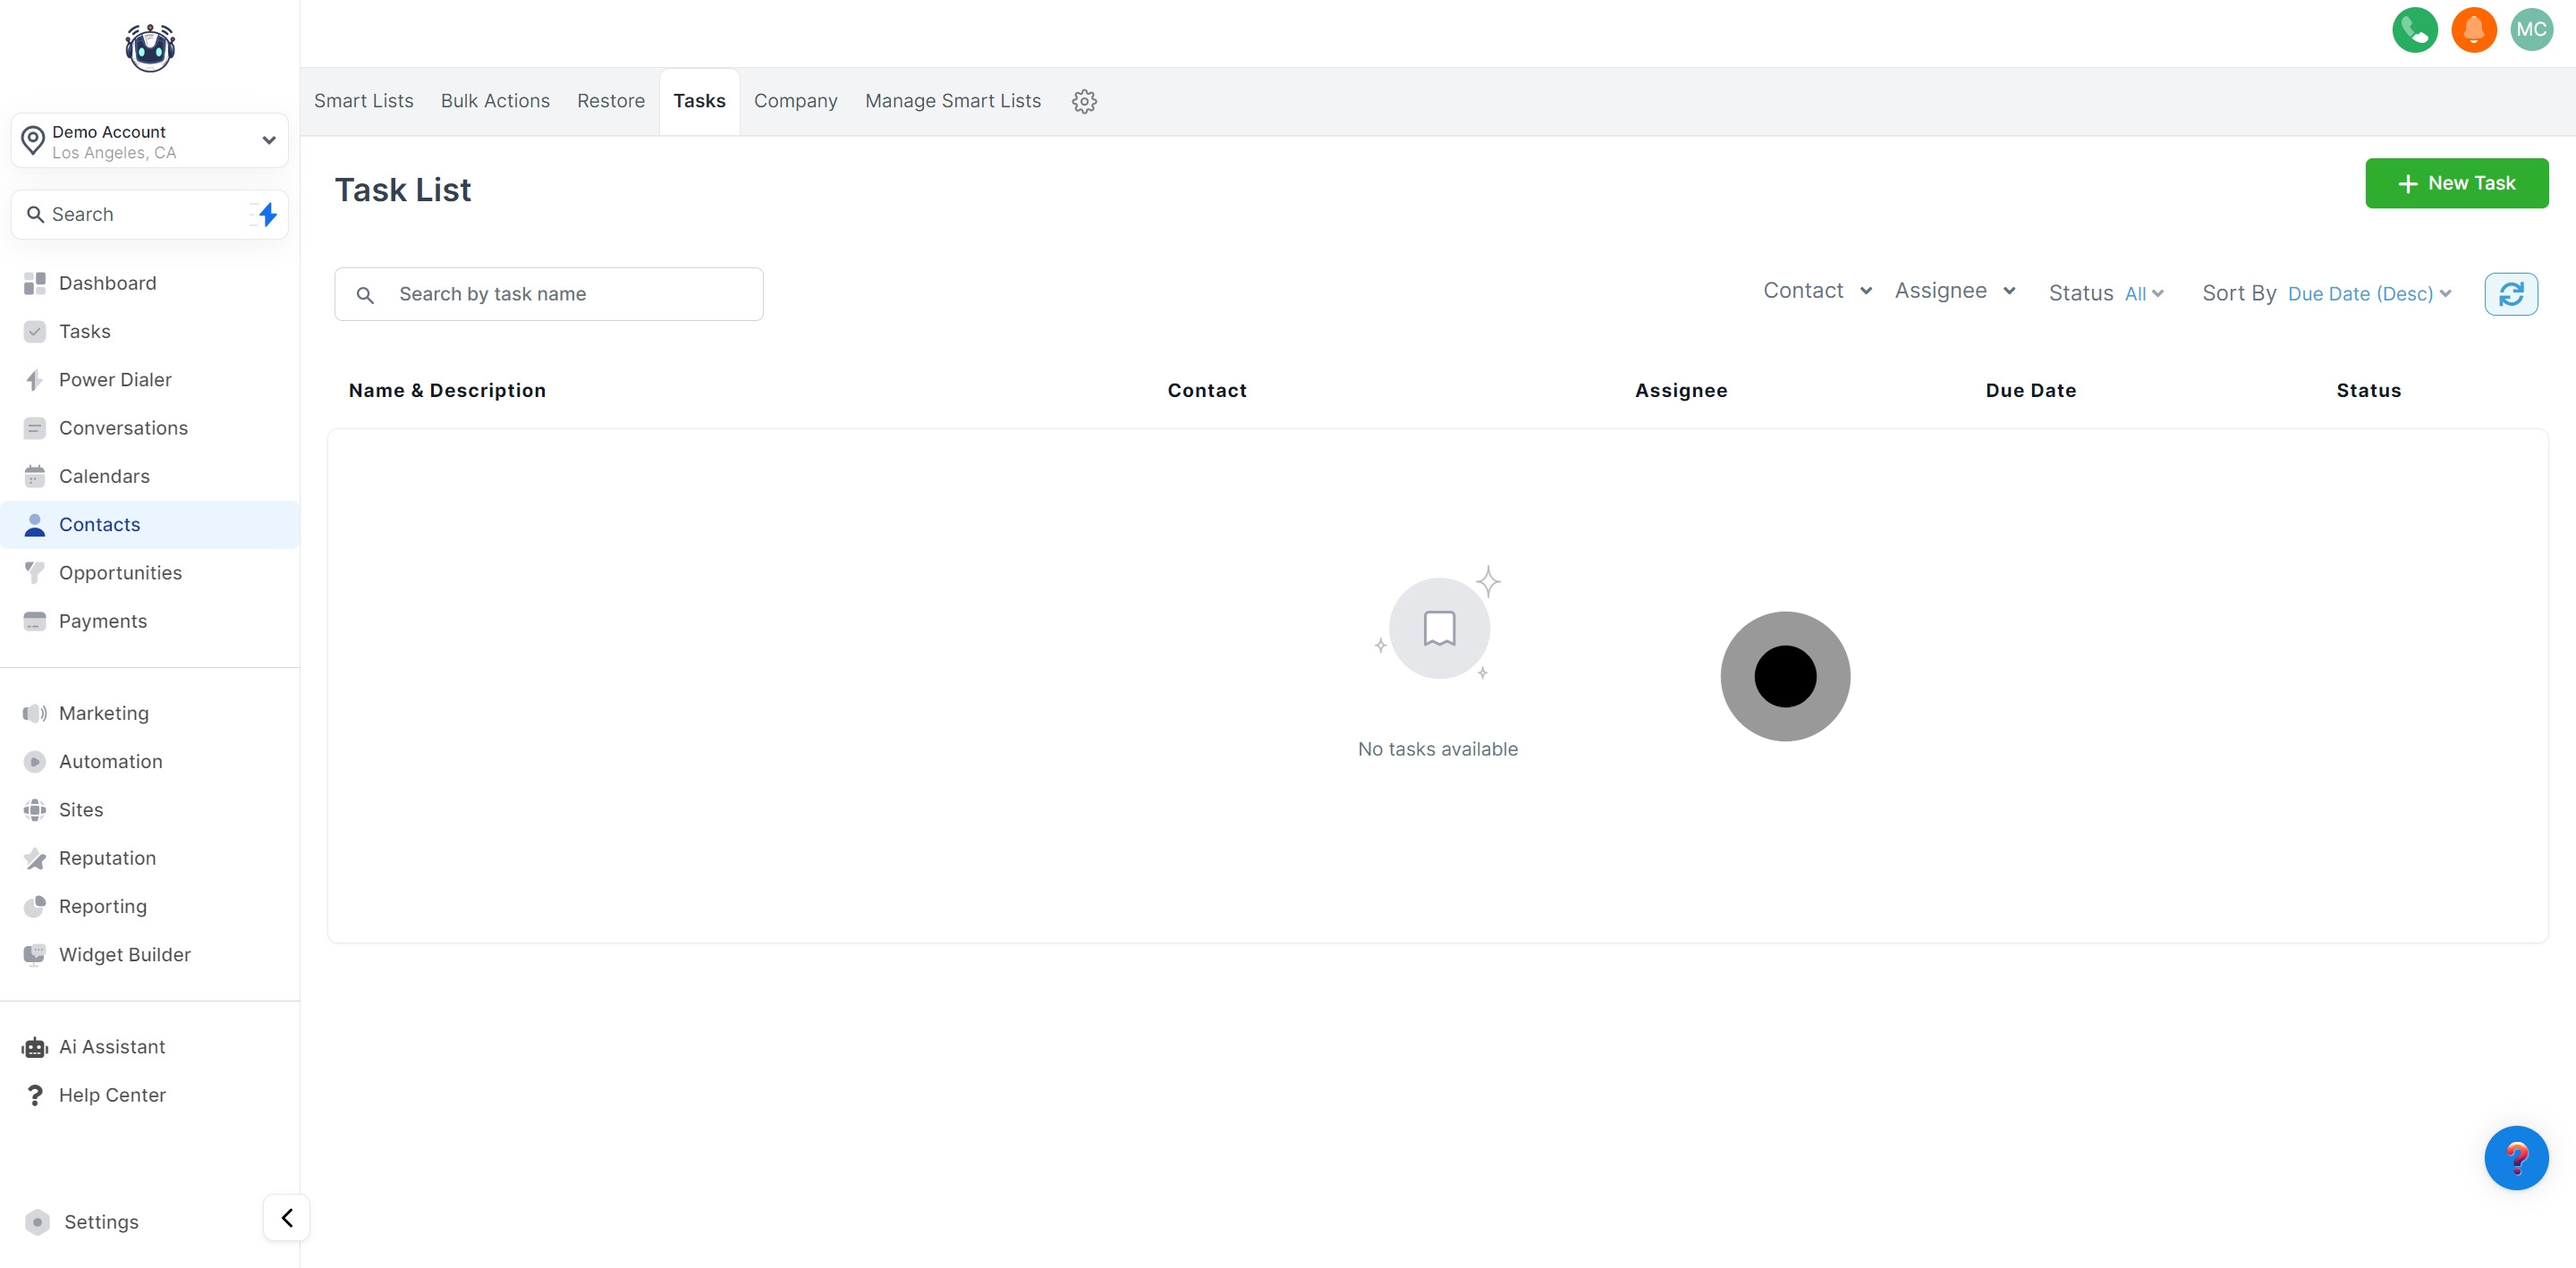The image size is (2576, 1268).
Task: Change Sort By Due Date (Desc)
Action: [x=2368, y=294]
